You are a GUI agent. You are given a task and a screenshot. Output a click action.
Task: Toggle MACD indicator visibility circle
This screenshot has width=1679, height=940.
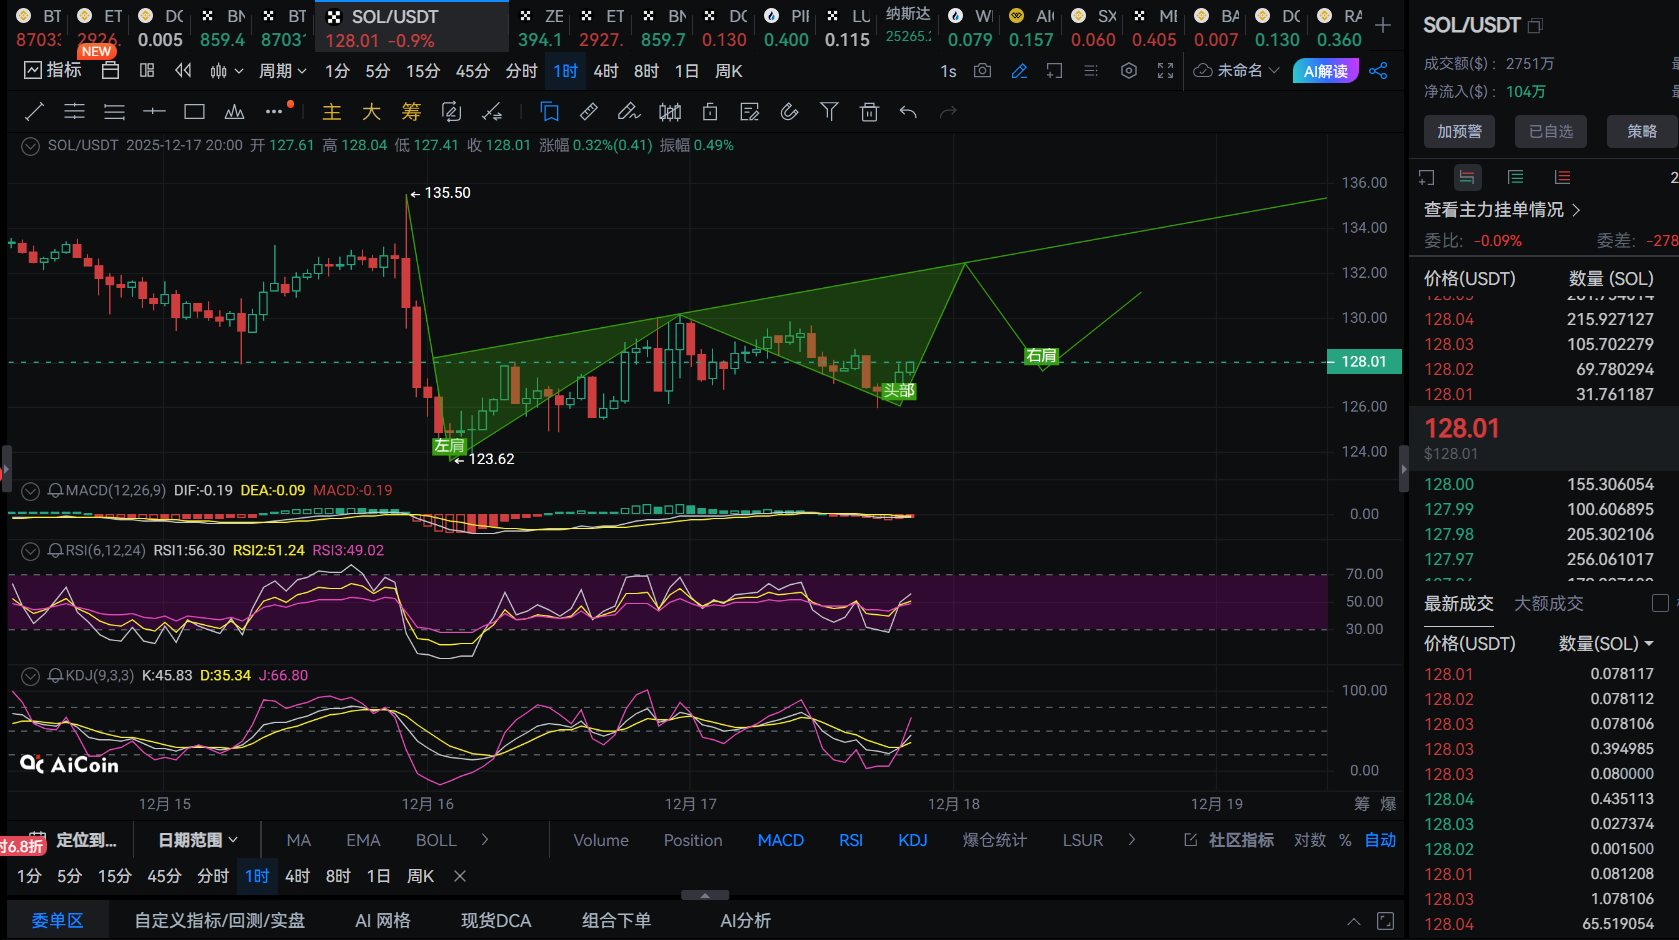coord(31,491)
